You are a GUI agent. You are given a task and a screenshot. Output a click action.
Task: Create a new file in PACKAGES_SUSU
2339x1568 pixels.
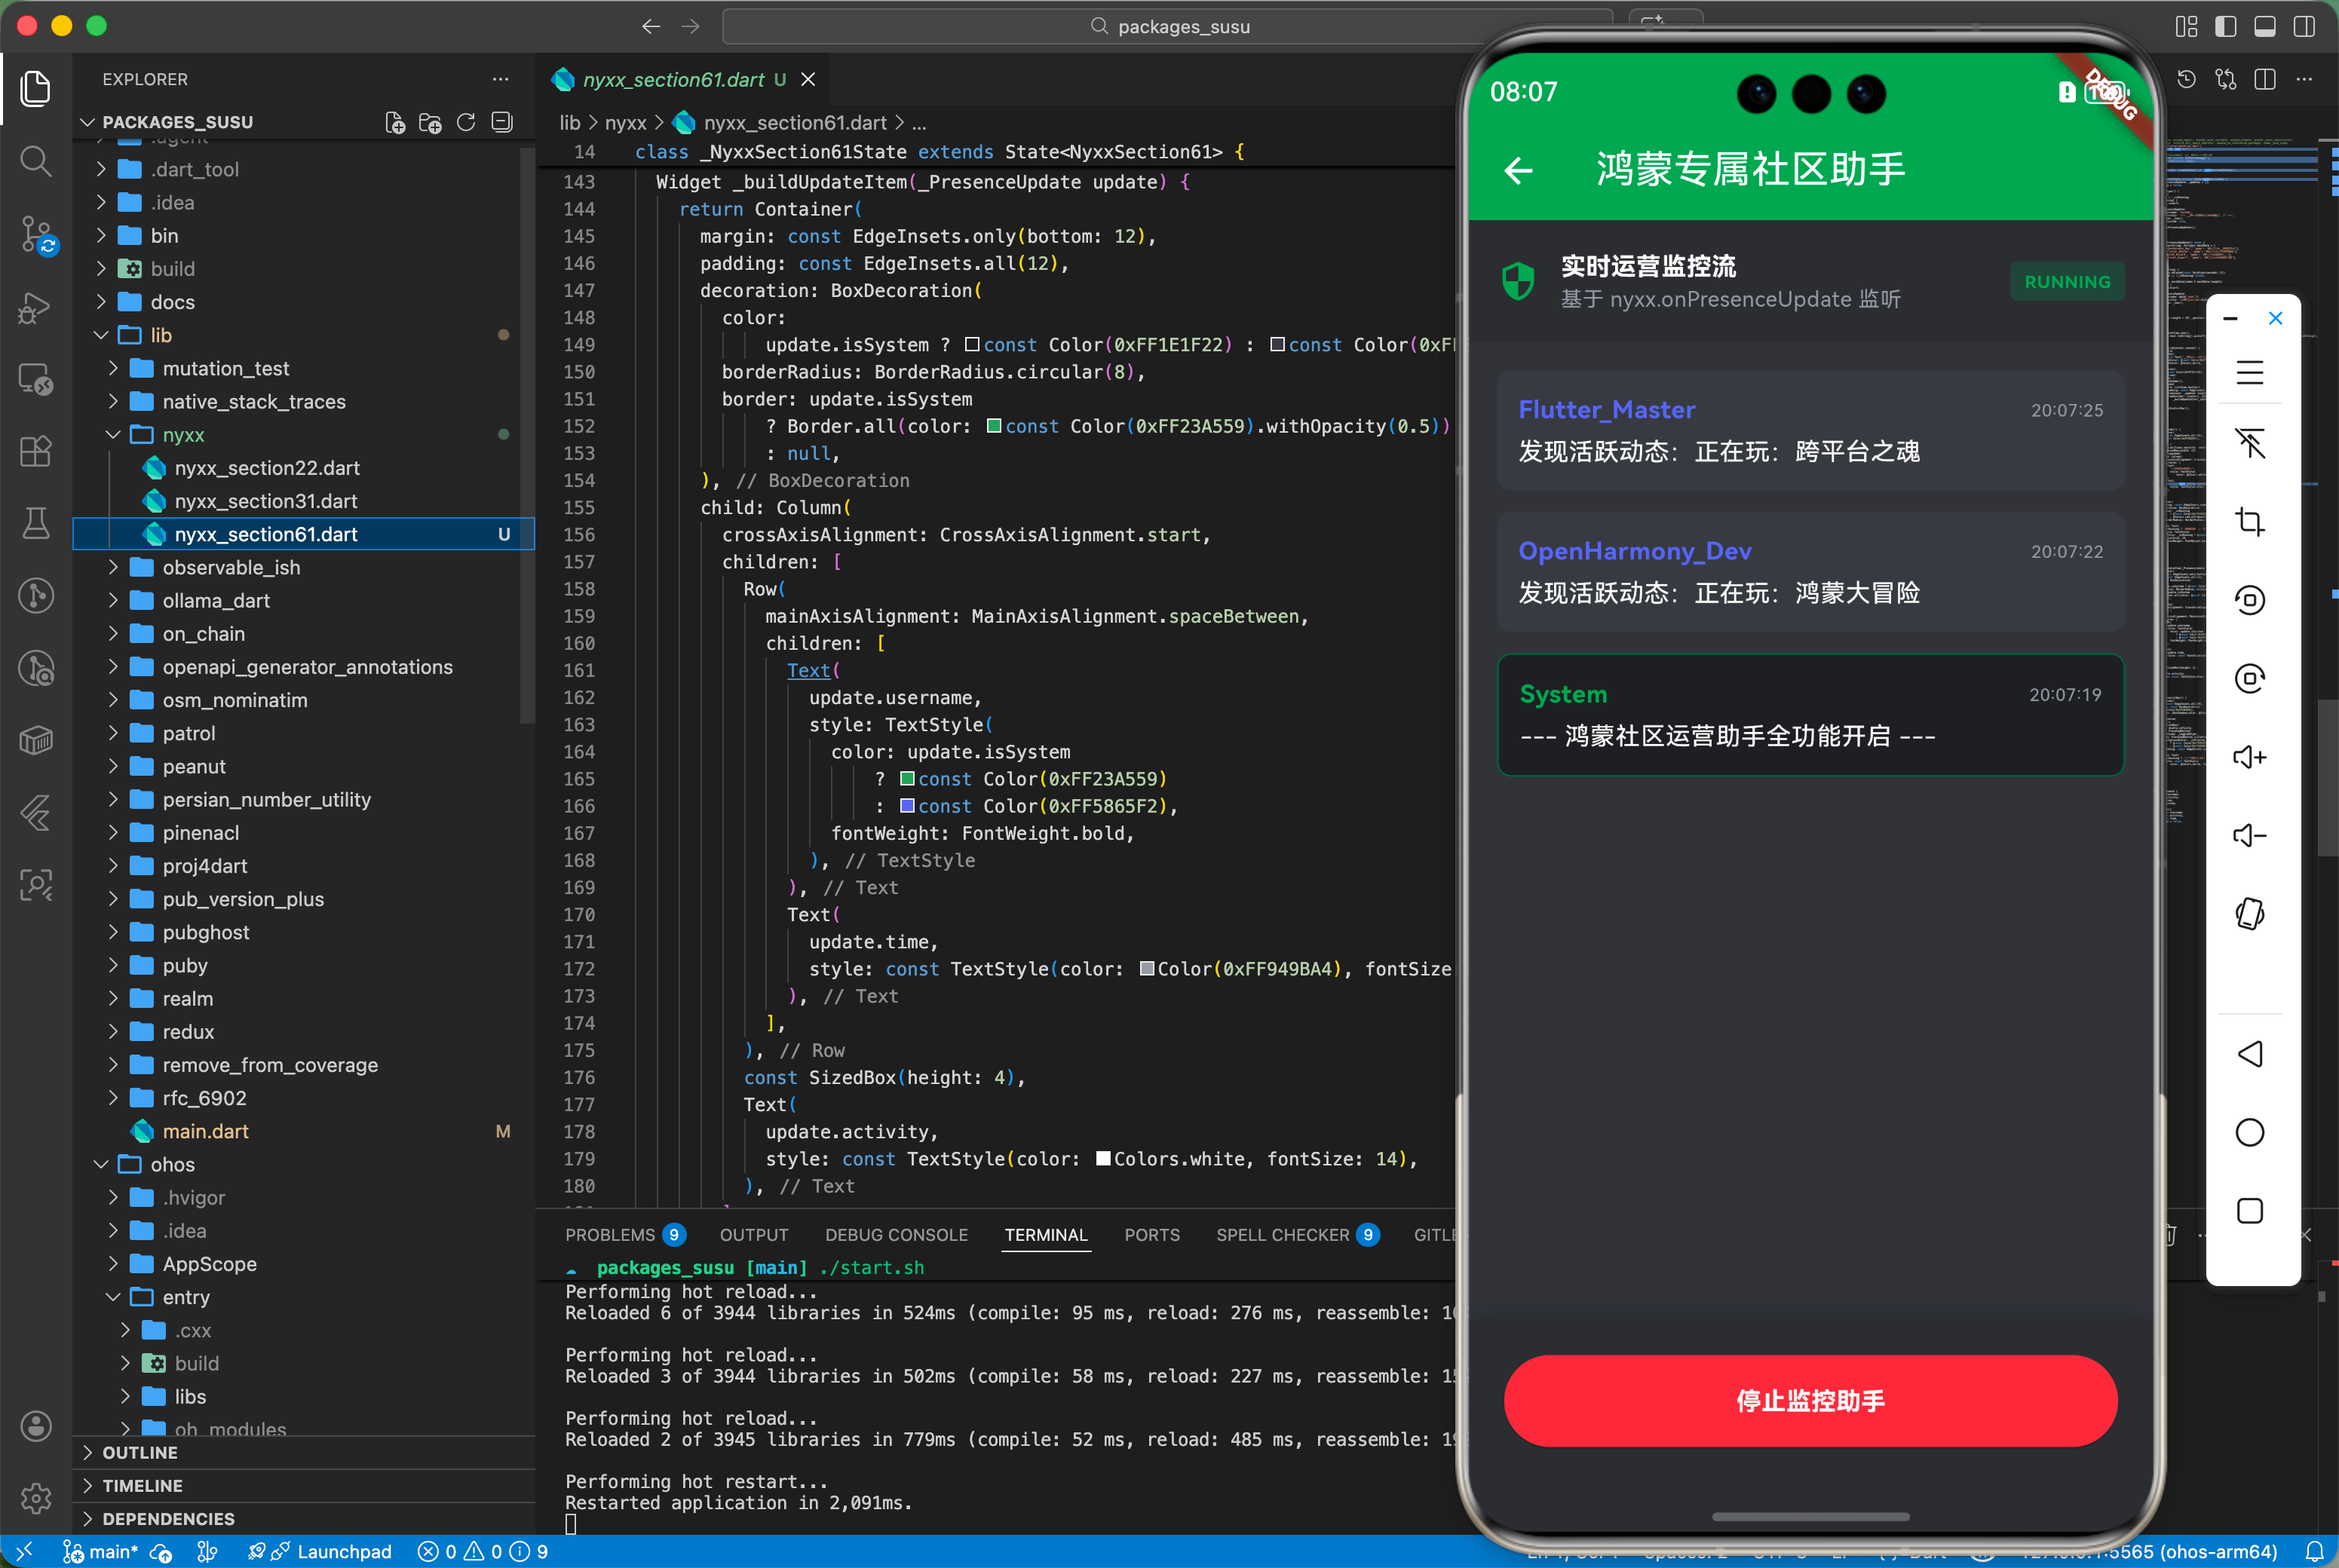tap(395, 122)
